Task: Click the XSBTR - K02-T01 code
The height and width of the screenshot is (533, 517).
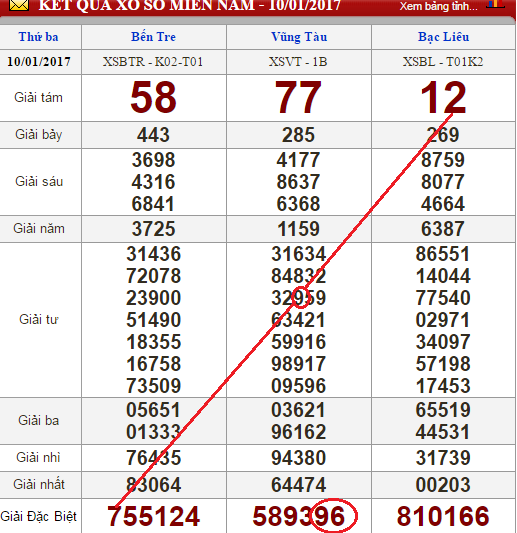Action: pos(153,62)
